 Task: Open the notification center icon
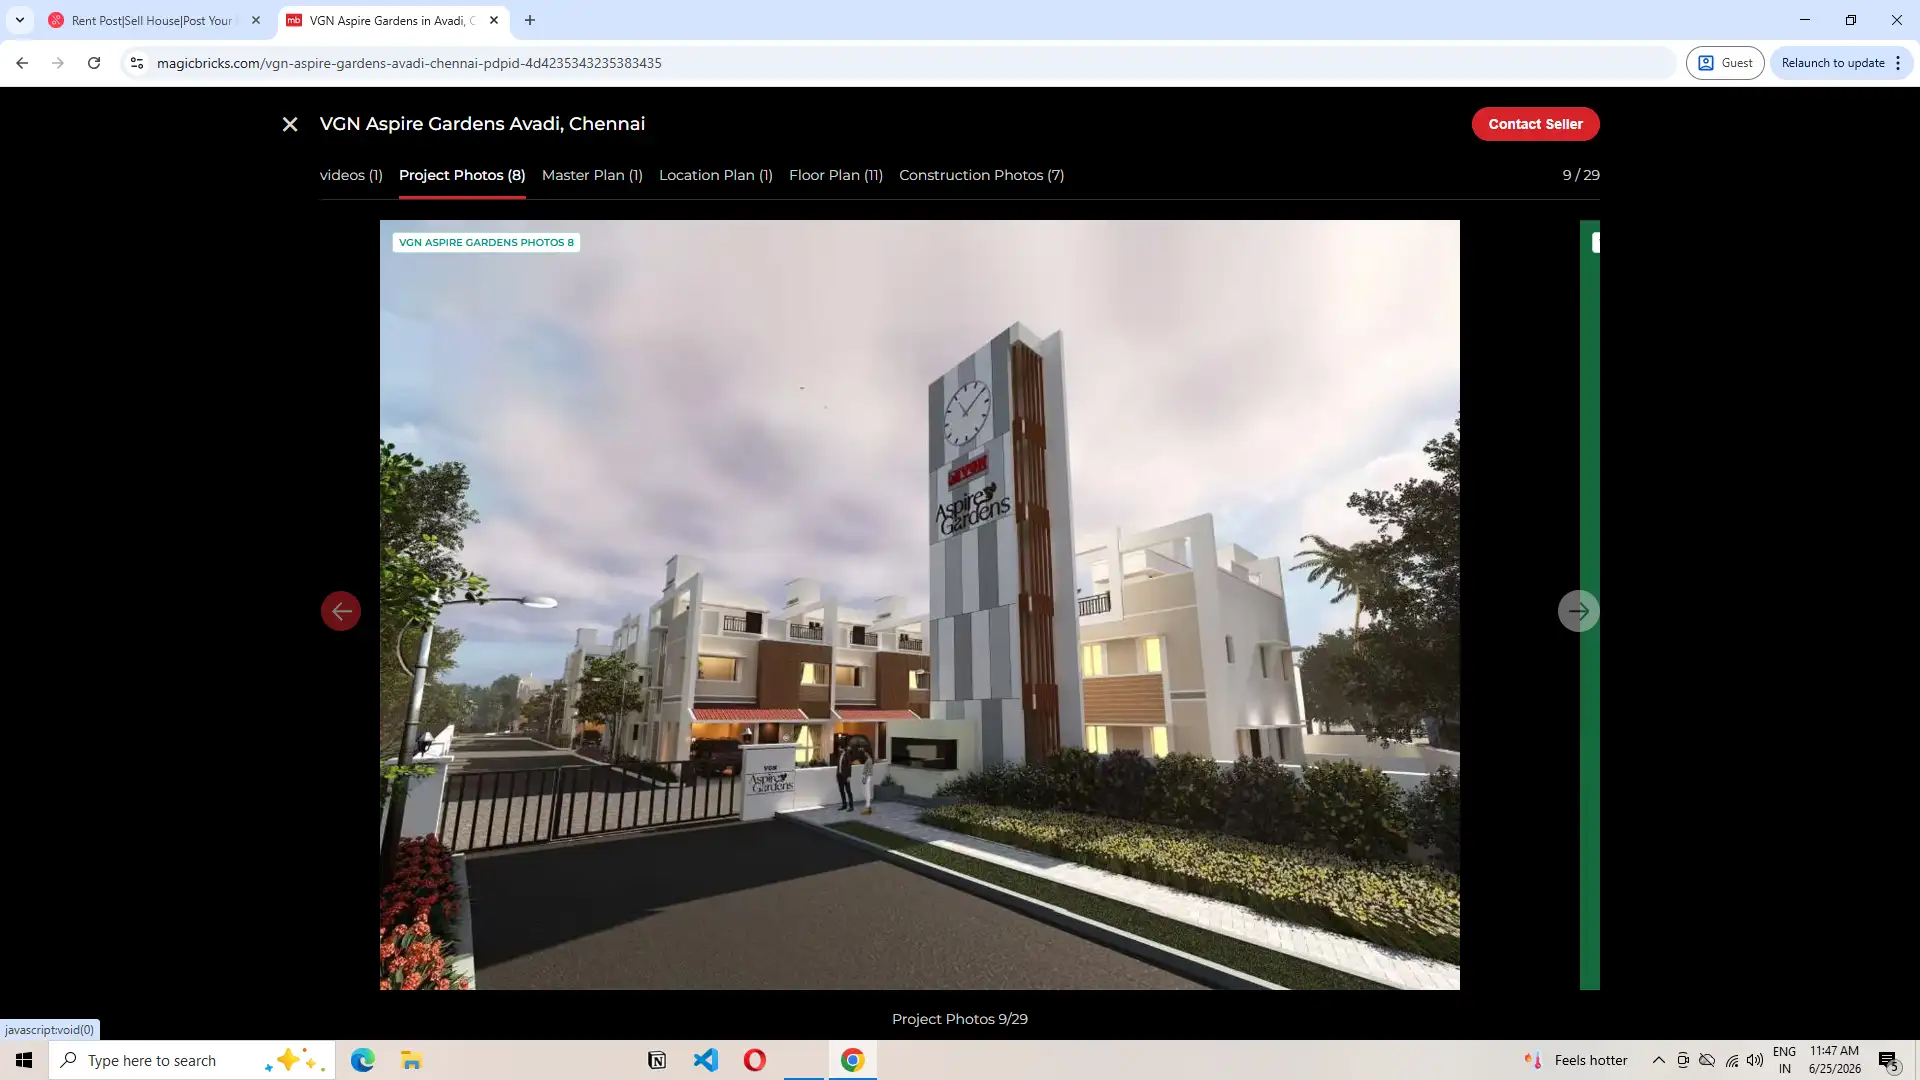click(1888, 1060)
